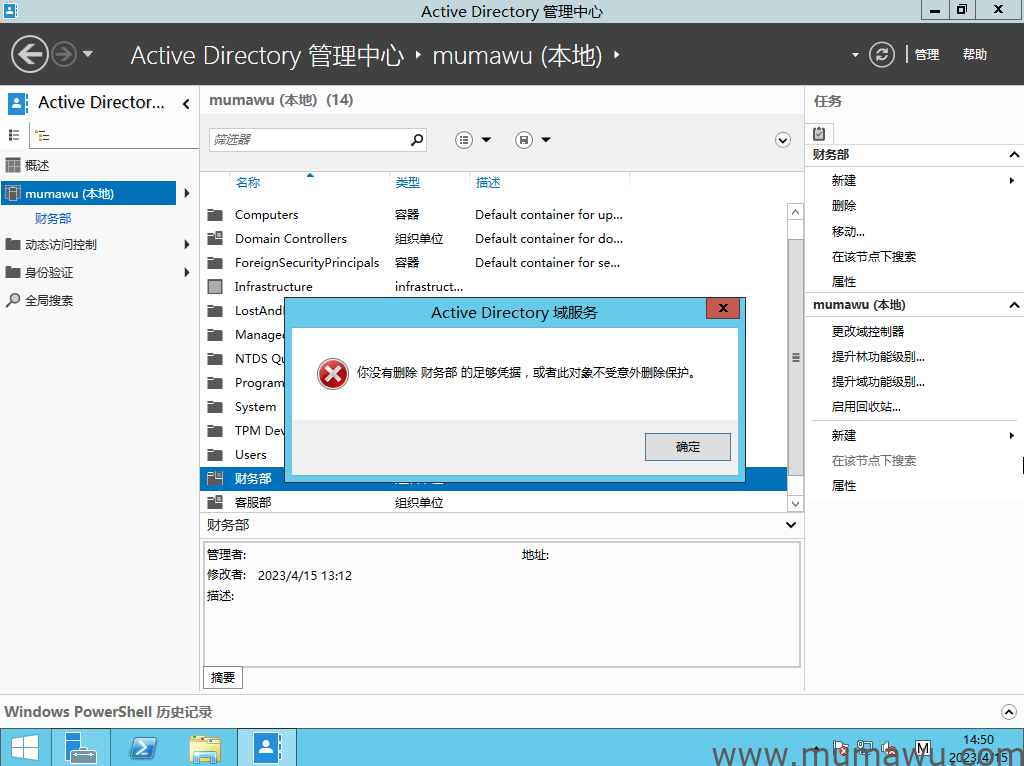Collapse the left navigation pane
The height and width of the screenshot is (766, 1024).
click(186, 104)
